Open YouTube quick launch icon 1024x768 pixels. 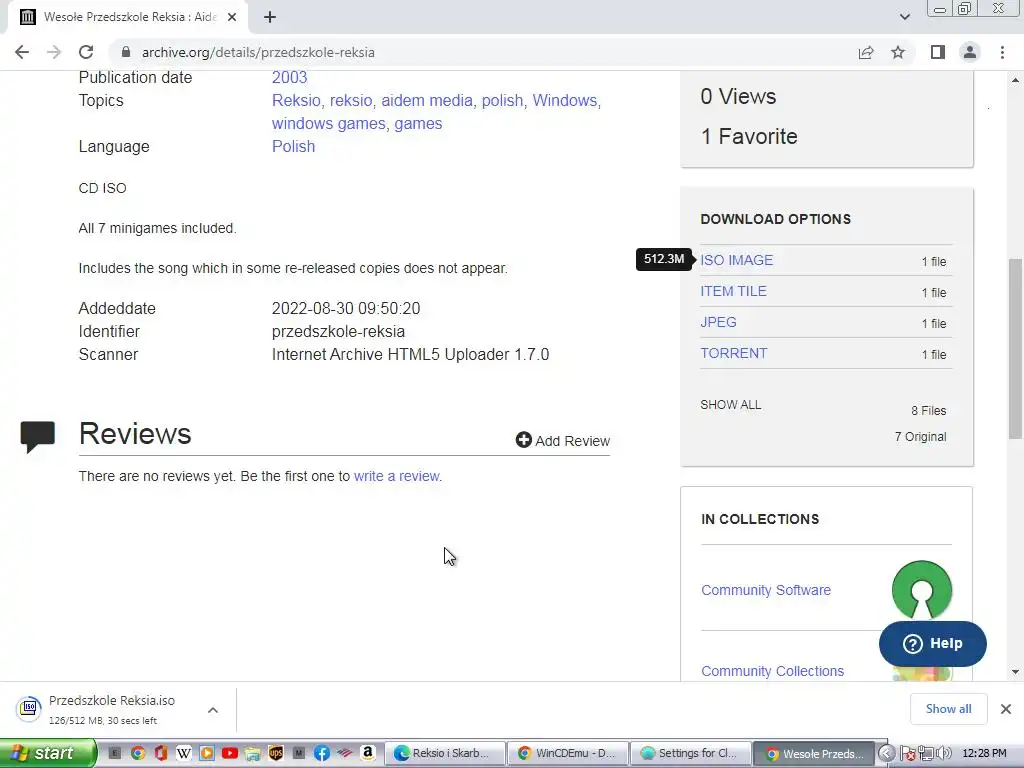(x=229, y=753)
